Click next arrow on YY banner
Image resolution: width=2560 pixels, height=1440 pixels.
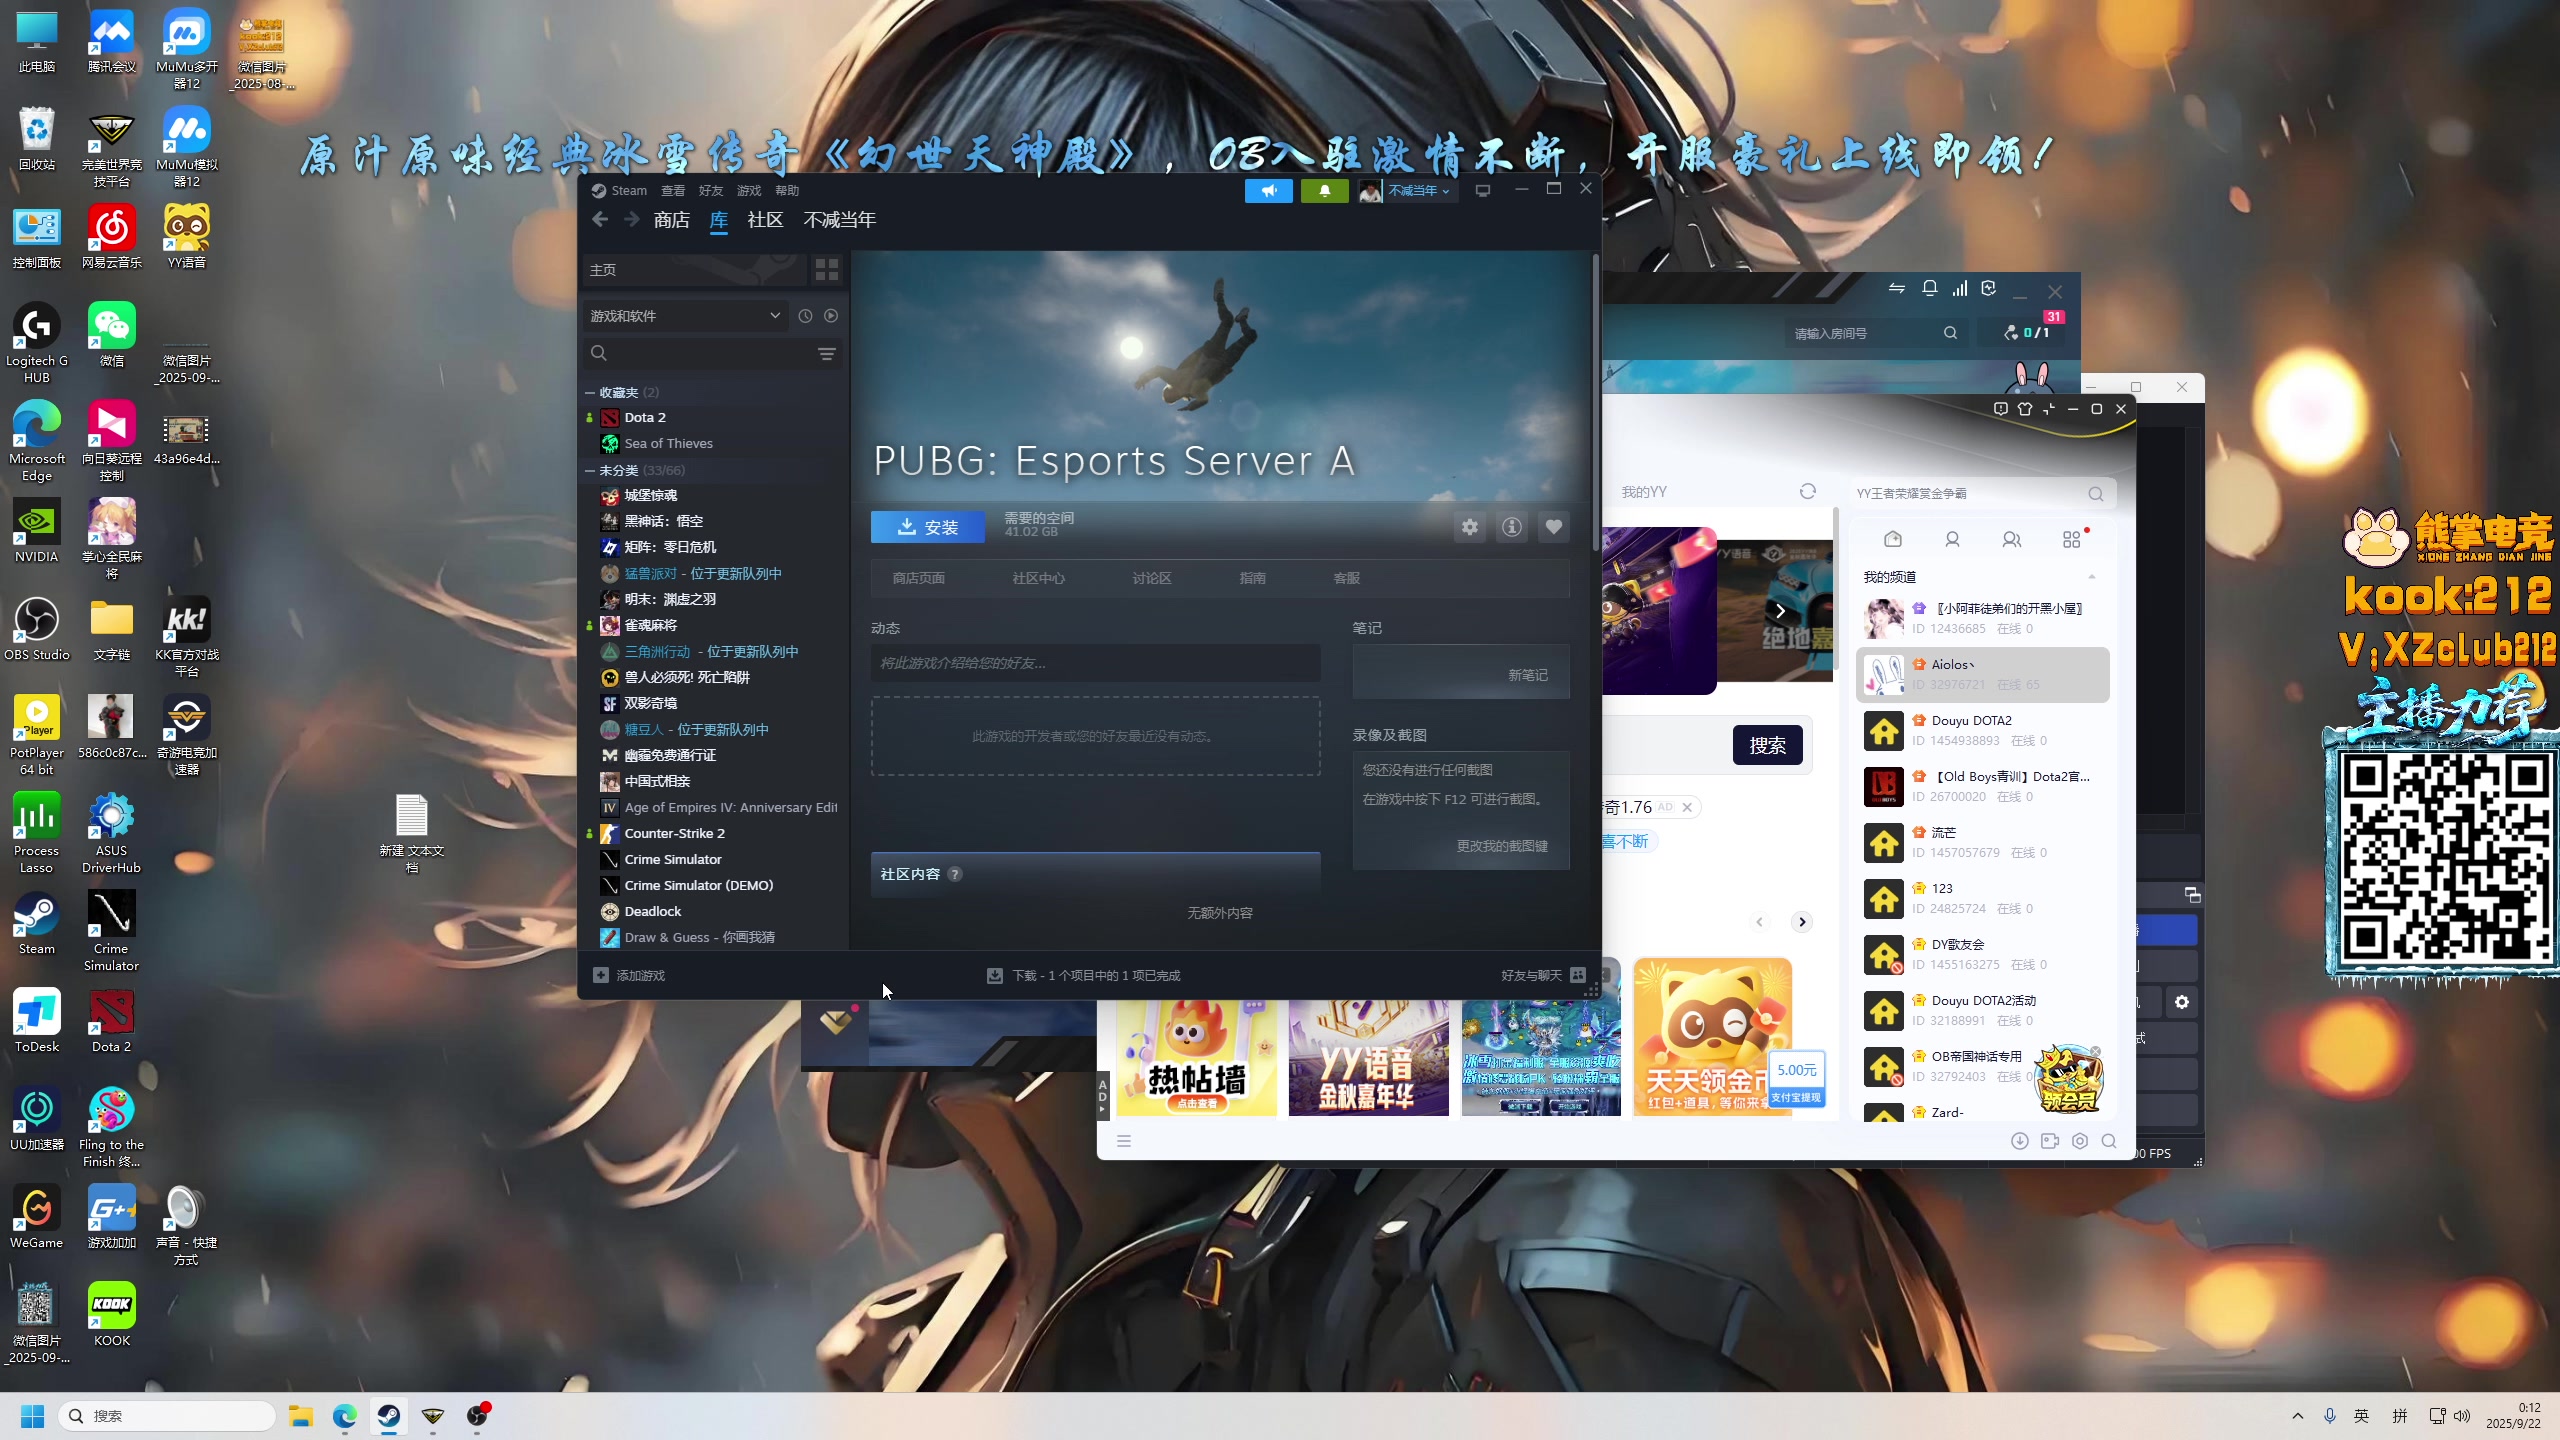[1780, 611]
